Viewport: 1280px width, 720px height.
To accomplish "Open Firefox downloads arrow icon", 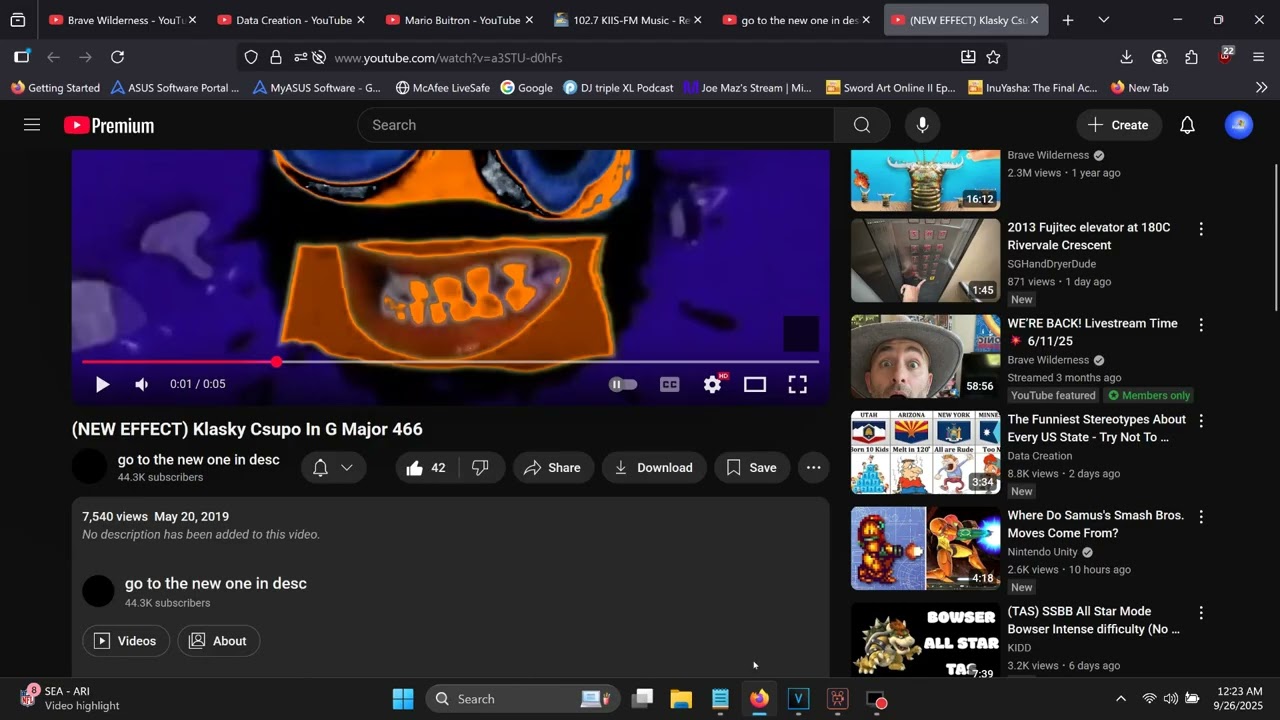I will click(x=1126, y=57).
